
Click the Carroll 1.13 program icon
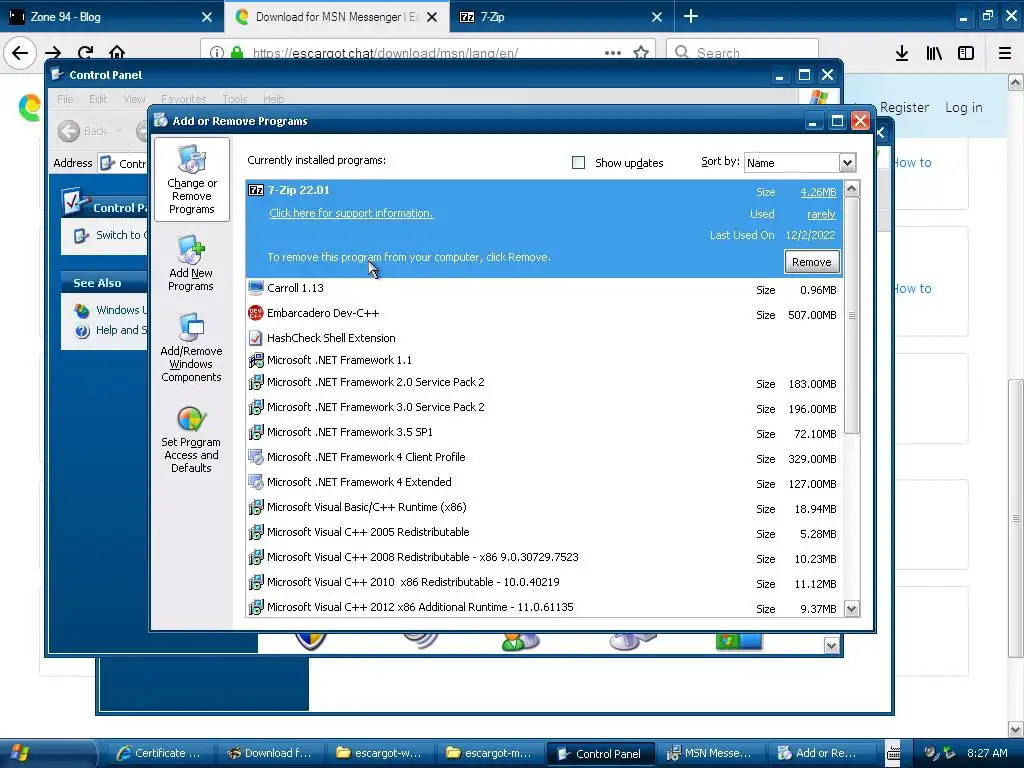[x=256, y=288]
